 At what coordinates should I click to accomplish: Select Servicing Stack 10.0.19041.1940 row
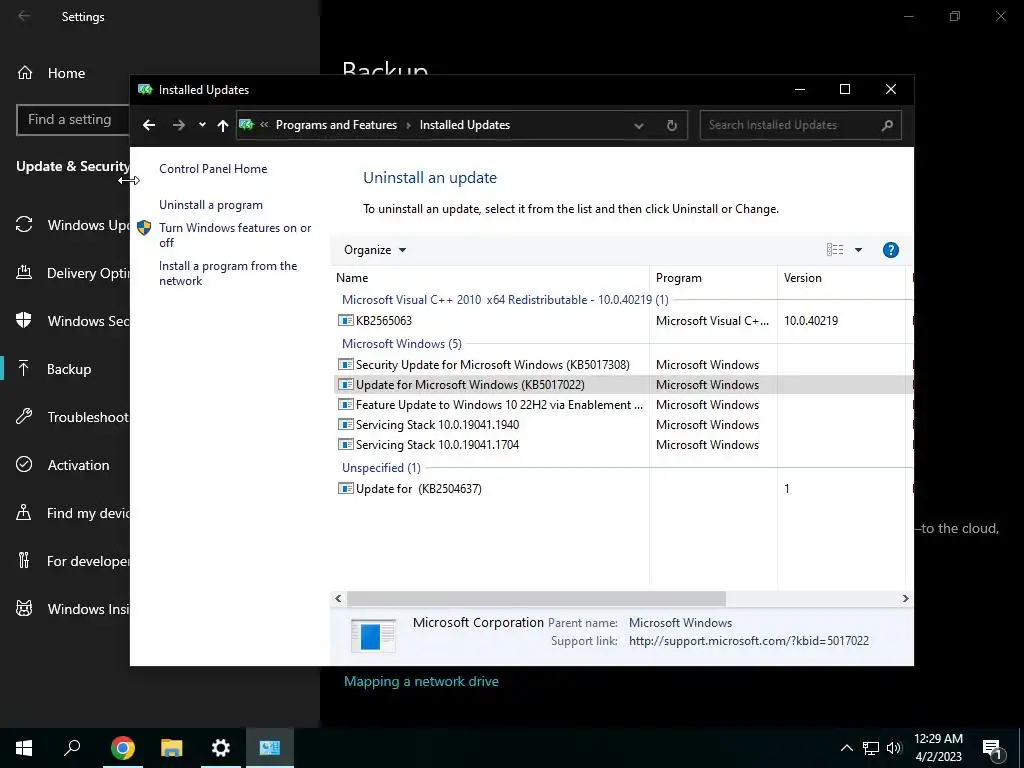[x=622, y=424]
